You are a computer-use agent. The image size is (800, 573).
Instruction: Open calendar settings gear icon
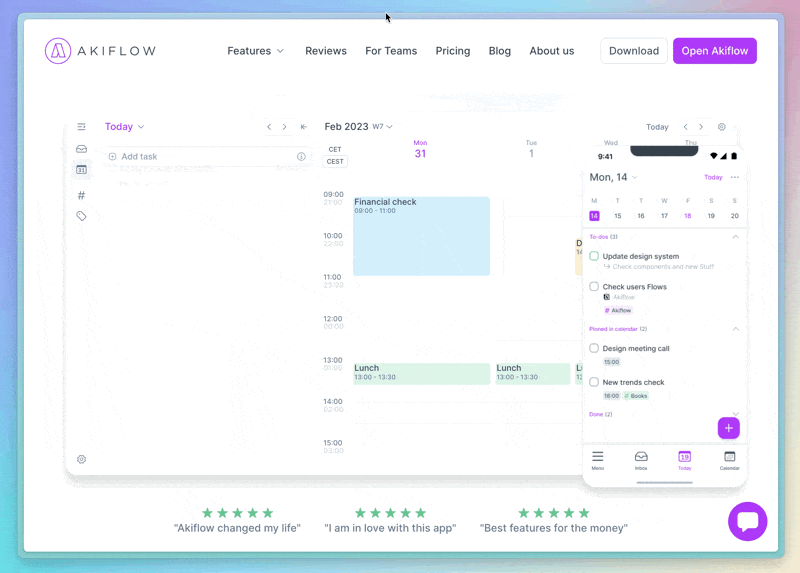(x=721, y=127)
